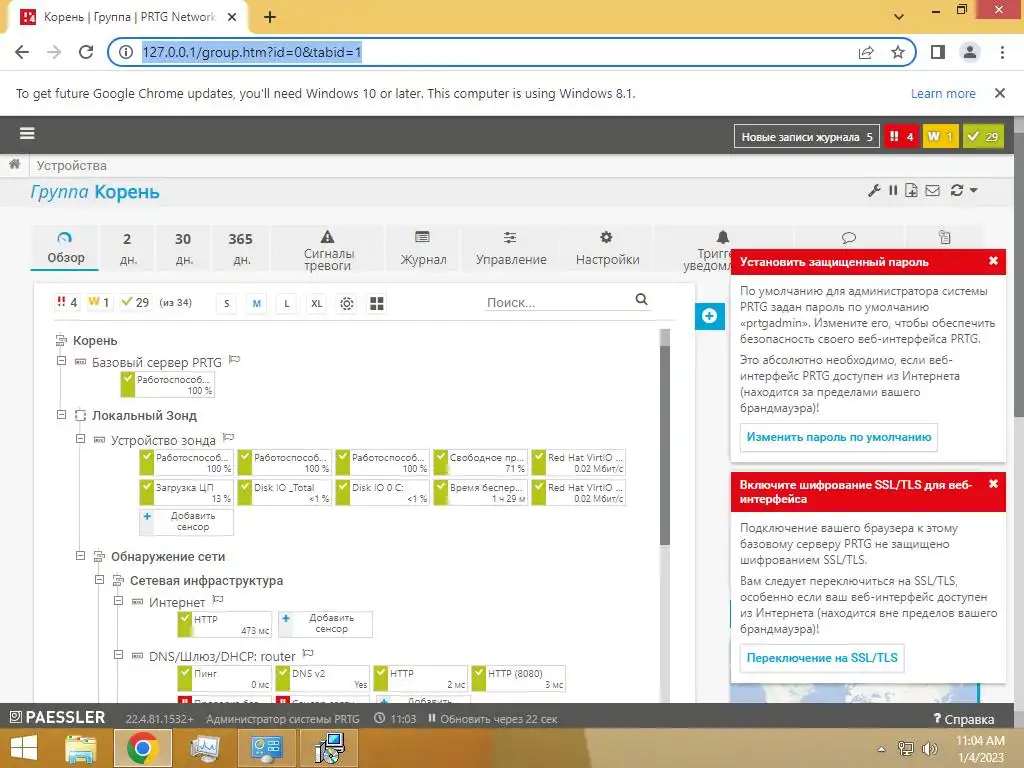
Task: Open the PRTG hamburger main menu
Action: click(x=27, y=133)
